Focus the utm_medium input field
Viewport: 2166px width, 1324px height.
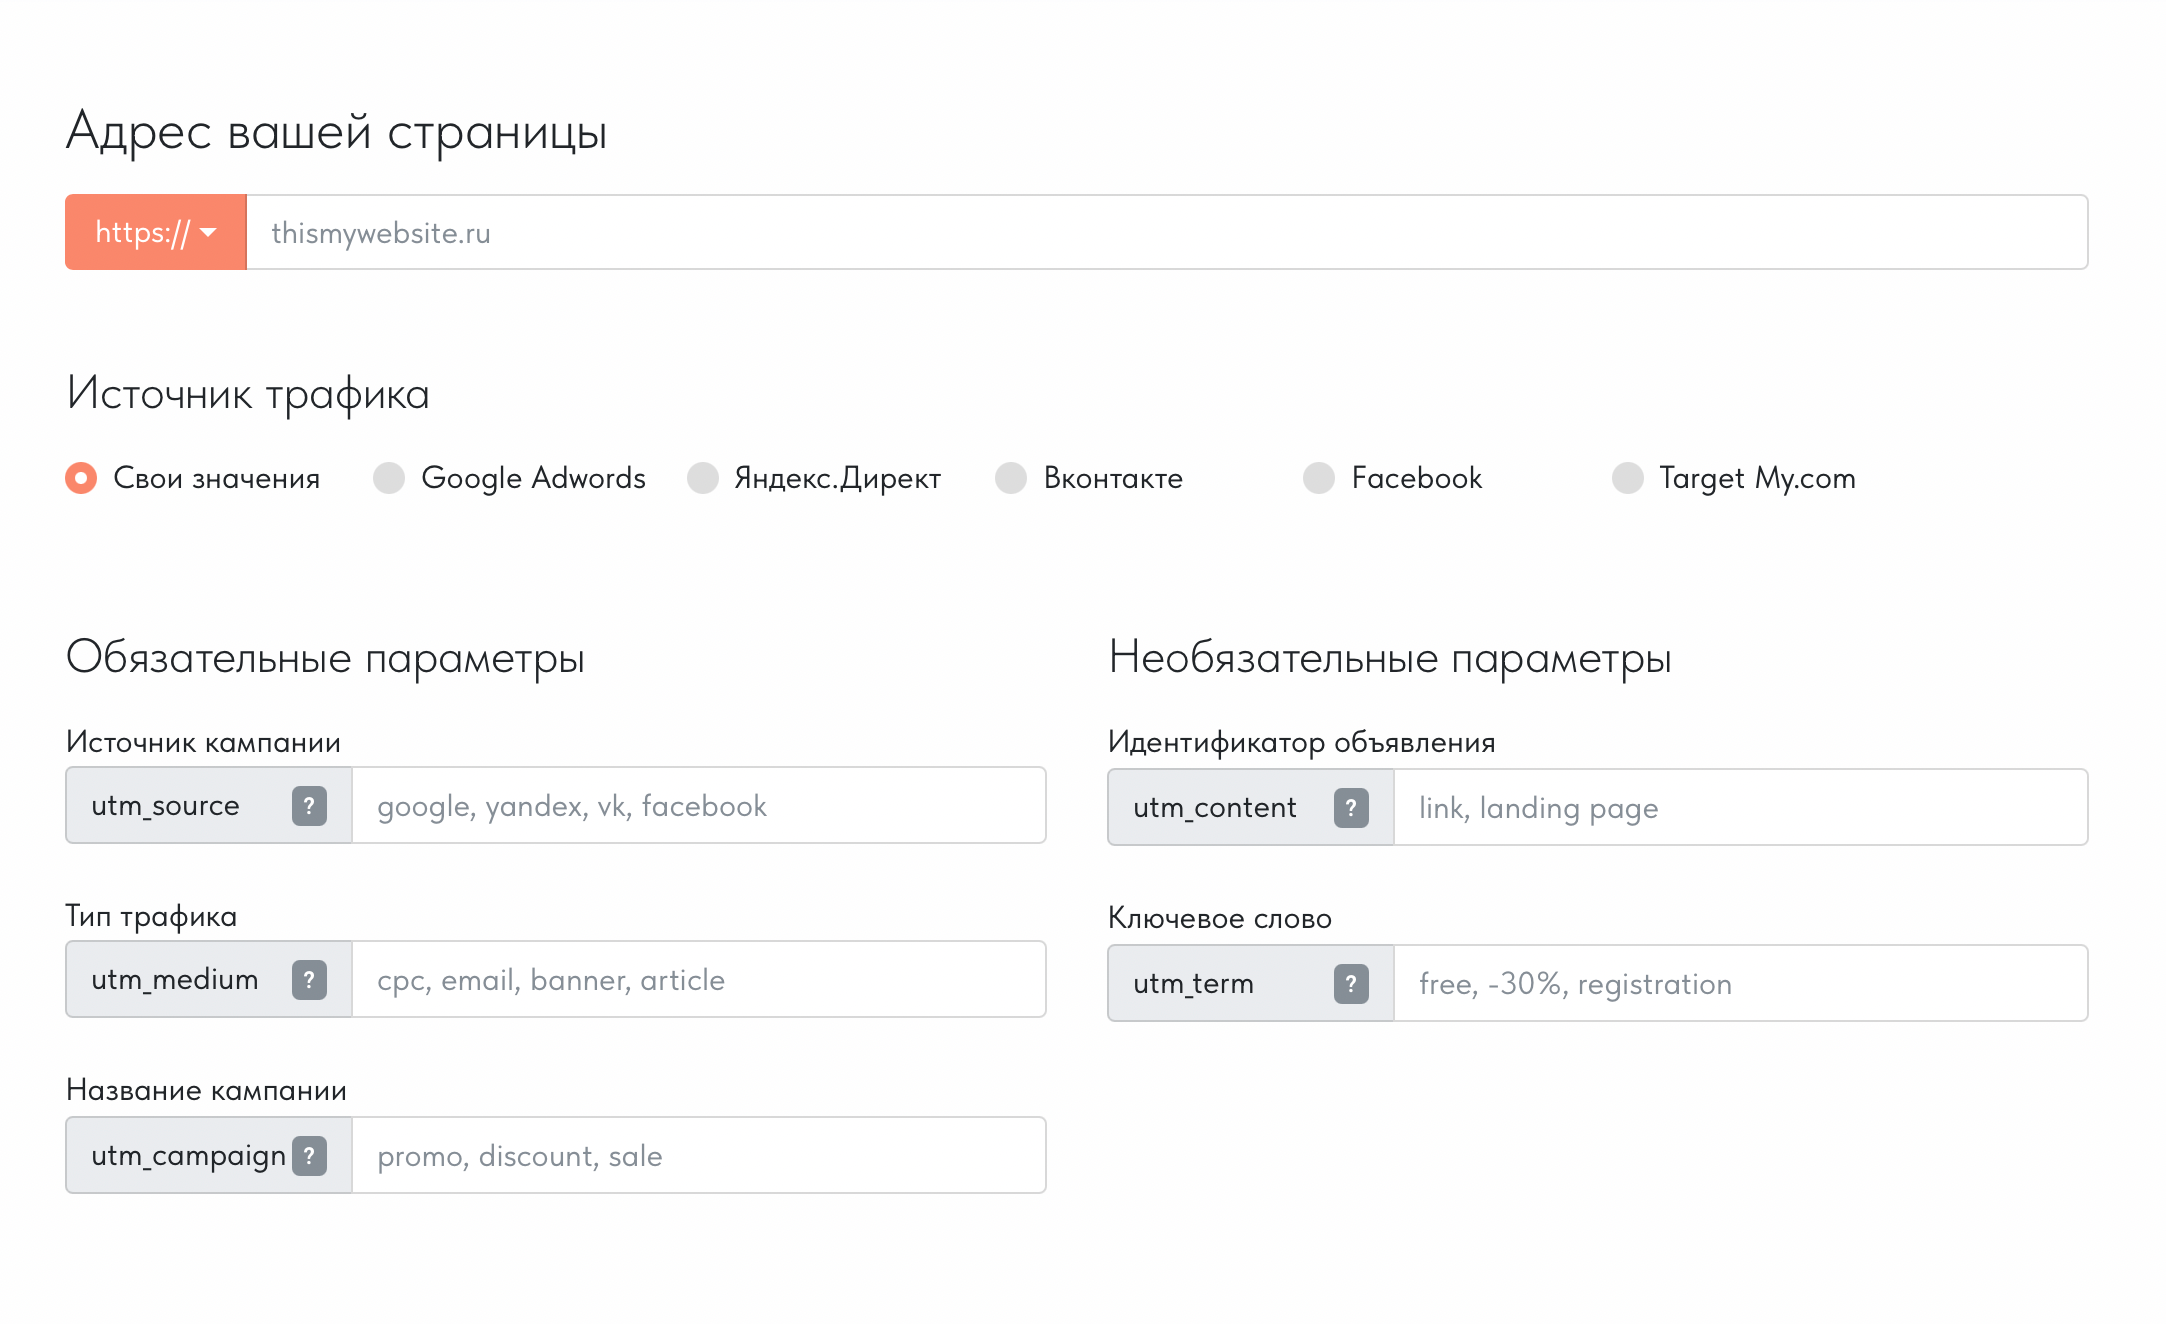pos(699,979)
